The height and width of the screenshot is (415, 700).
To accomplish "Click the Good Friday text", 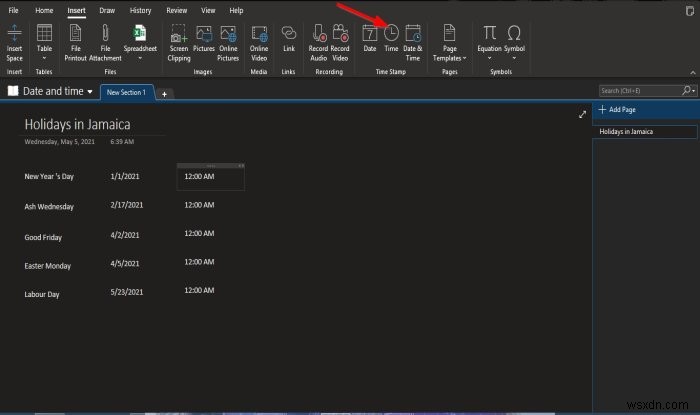I will tap(43, 237).
